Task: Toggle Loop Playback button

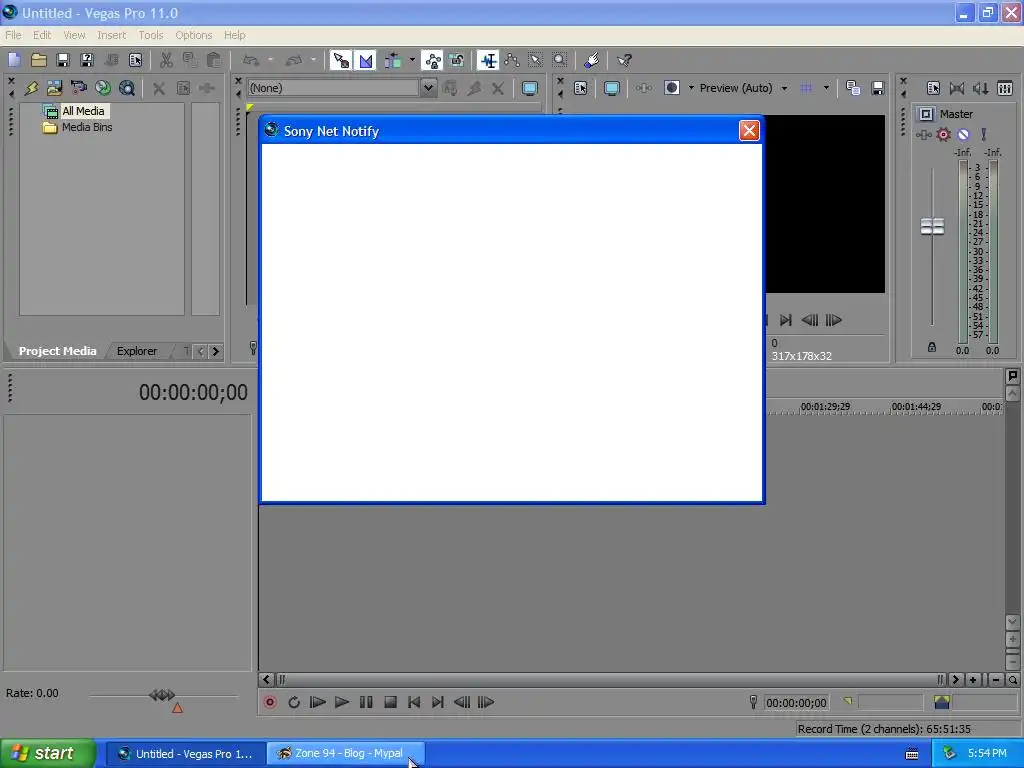Action: (x=294, y=702)
